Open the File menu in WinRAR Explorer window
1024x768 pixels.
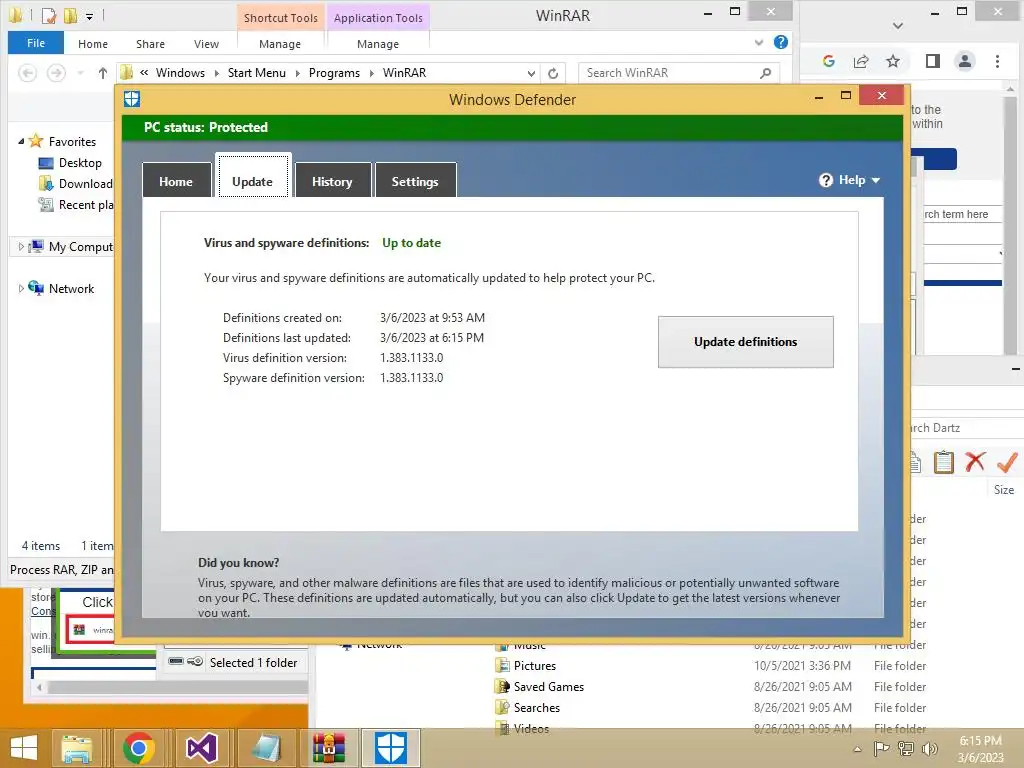(x=36, y=43)
